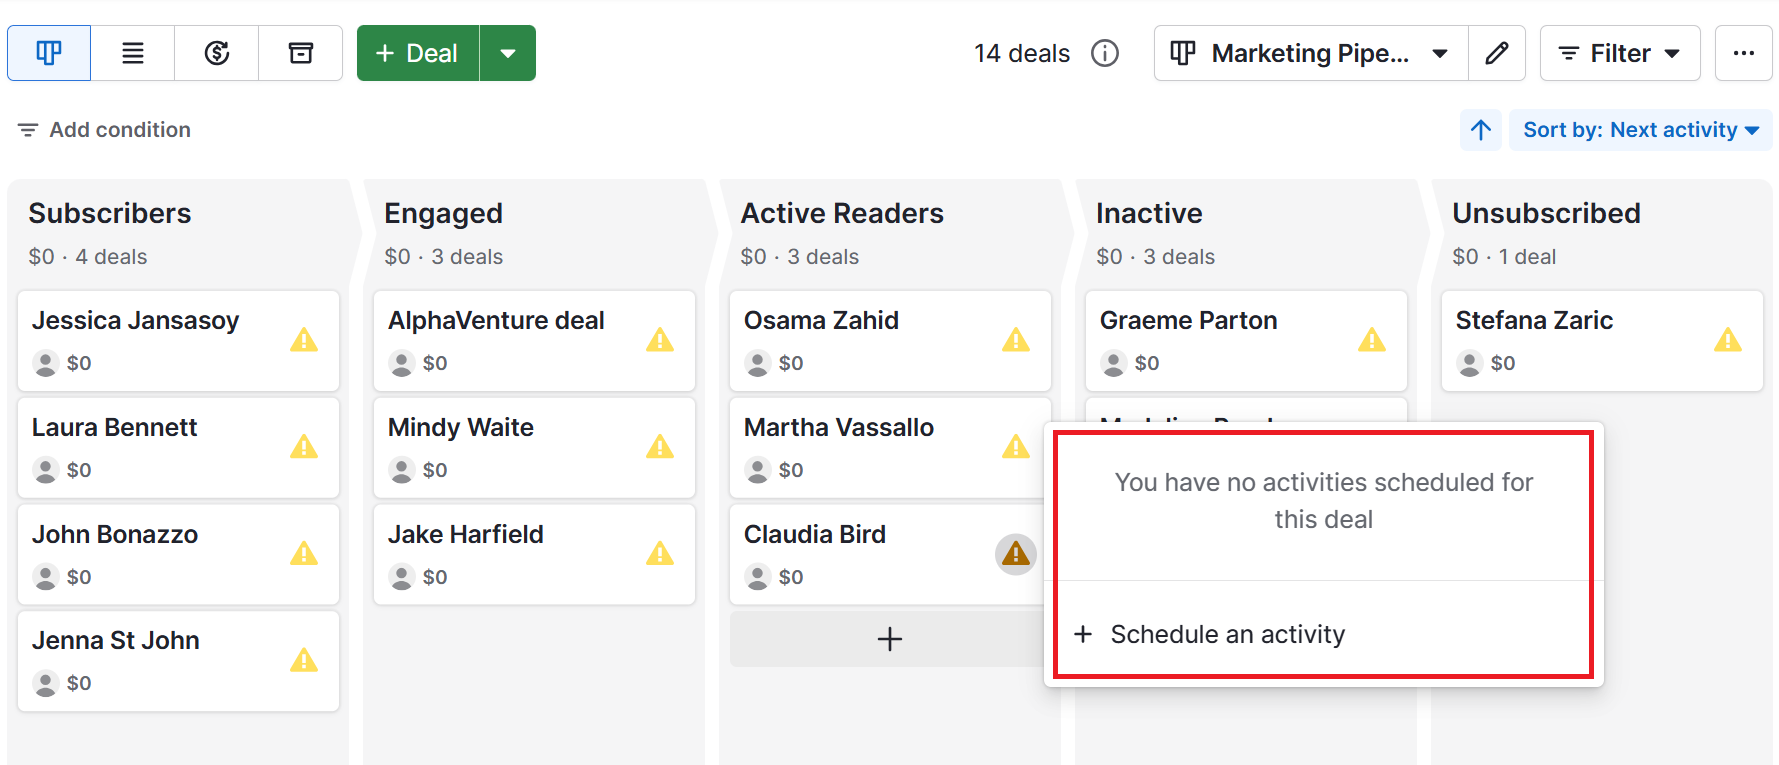Select the kanban pipeline view icon
1779x765 pixels.
(48, 52)
